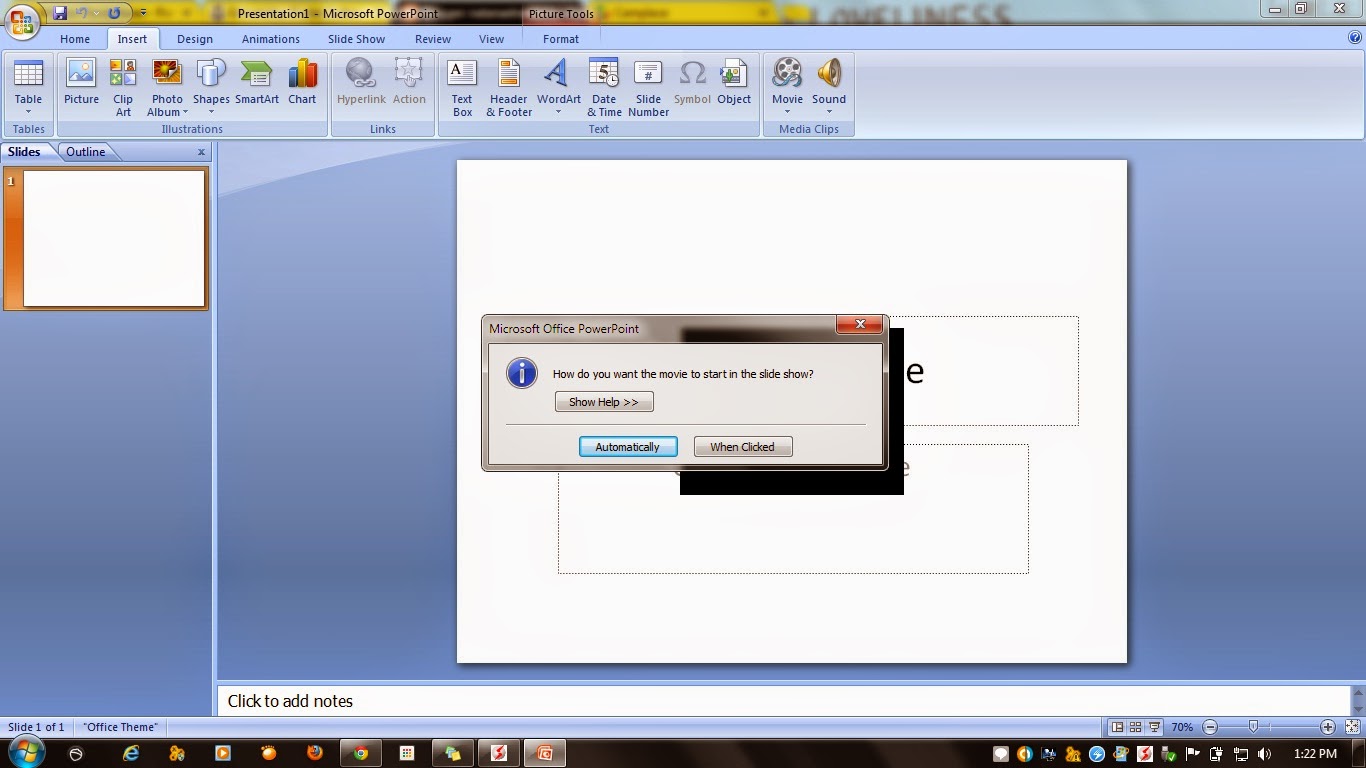Click the Photo Album icon
Viewport: 1366px width, 768px height.
(x=167, y=73)
